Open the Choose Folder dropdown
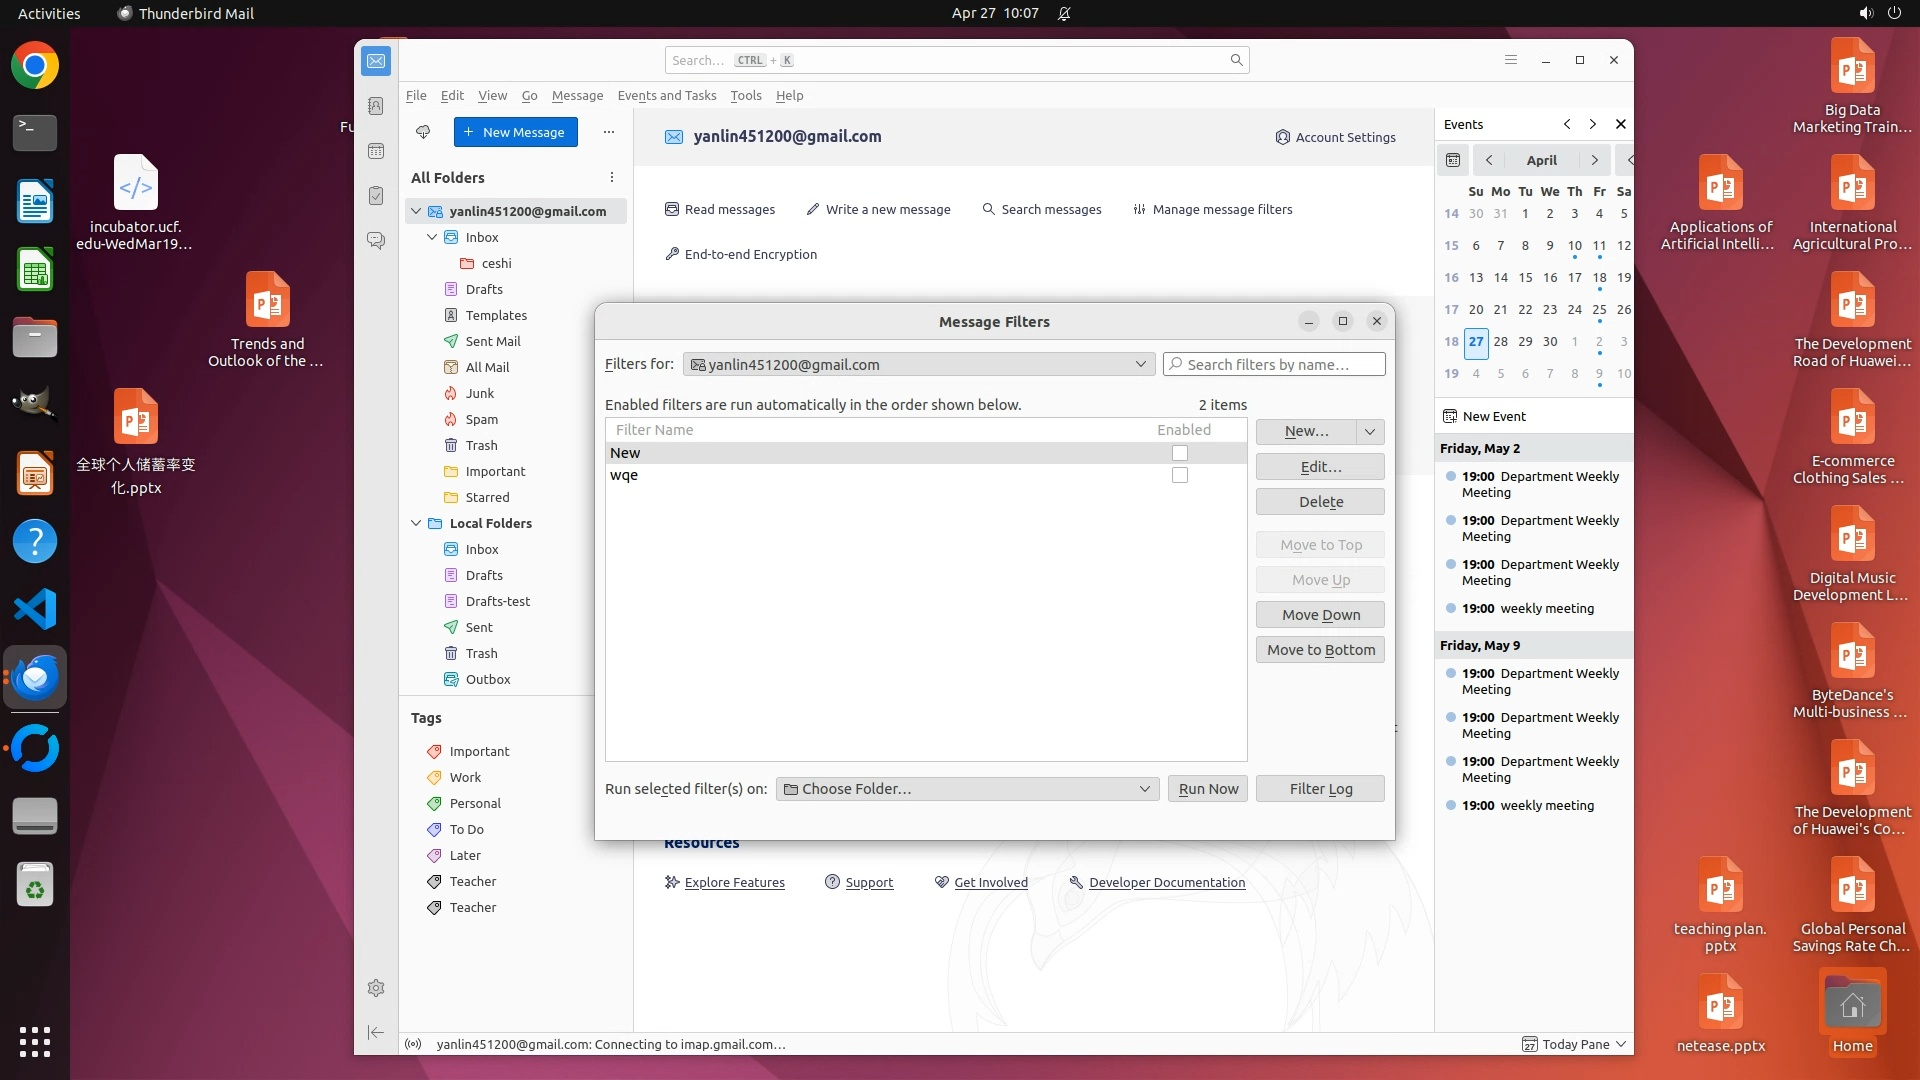 pyautogui.click(x=967, y=789)
